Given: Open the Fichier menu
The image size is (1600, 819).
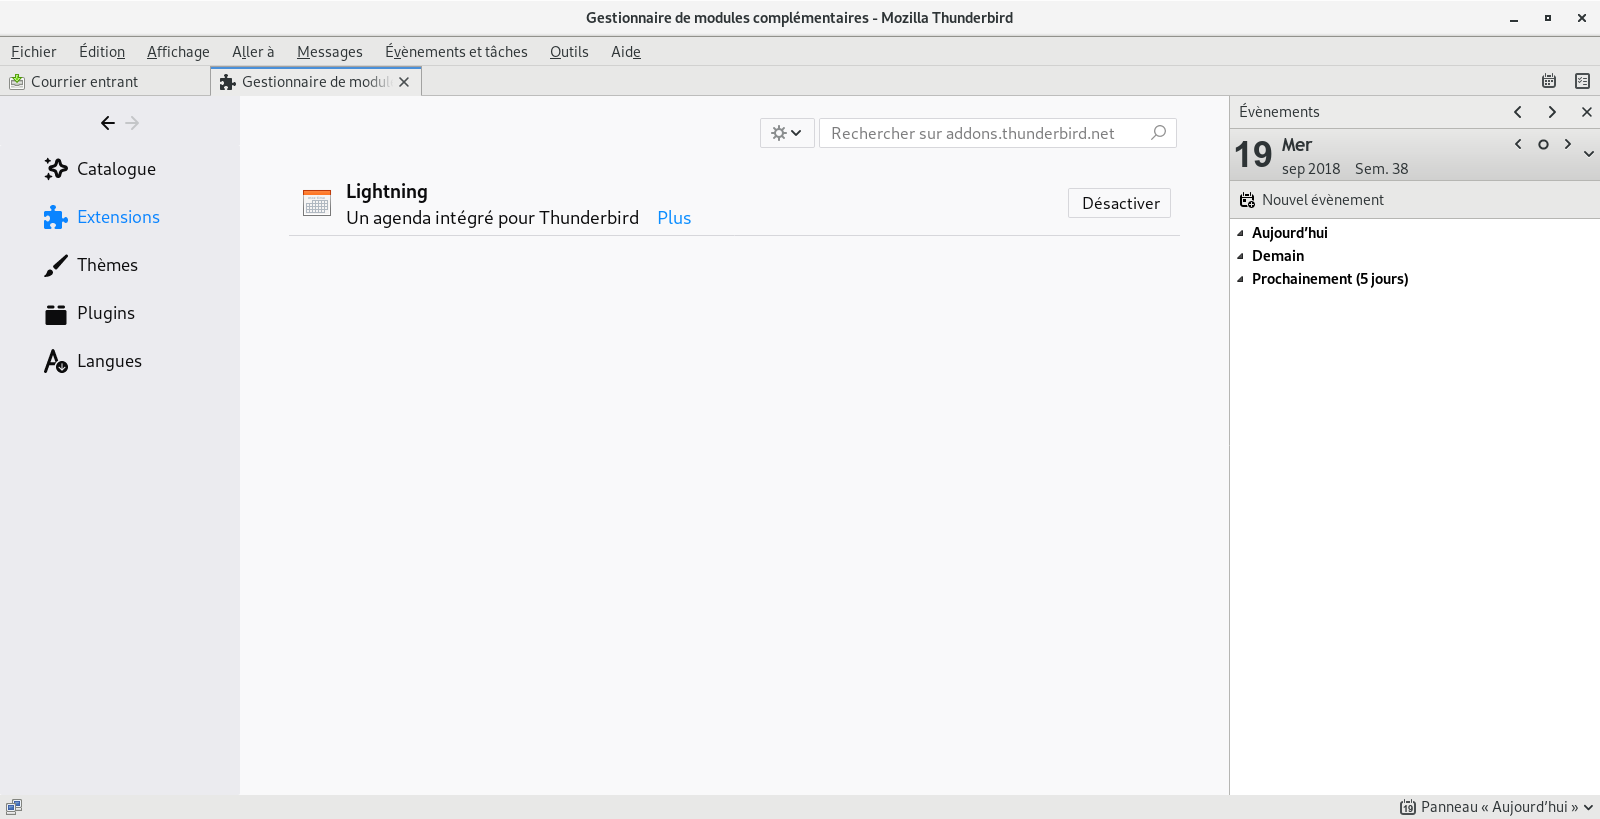Looking at the screenshot, I should (34, 52).
